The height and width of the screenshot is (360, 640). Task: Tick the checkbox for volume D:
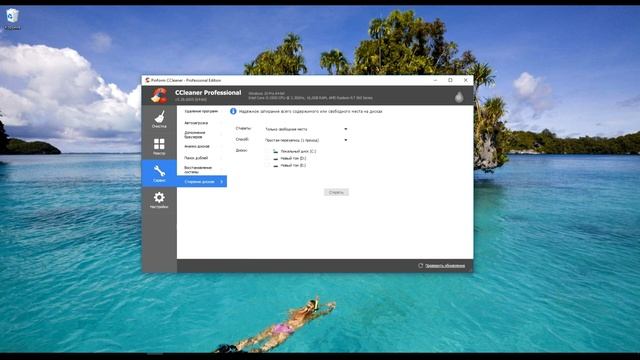(x=267, y=158)
